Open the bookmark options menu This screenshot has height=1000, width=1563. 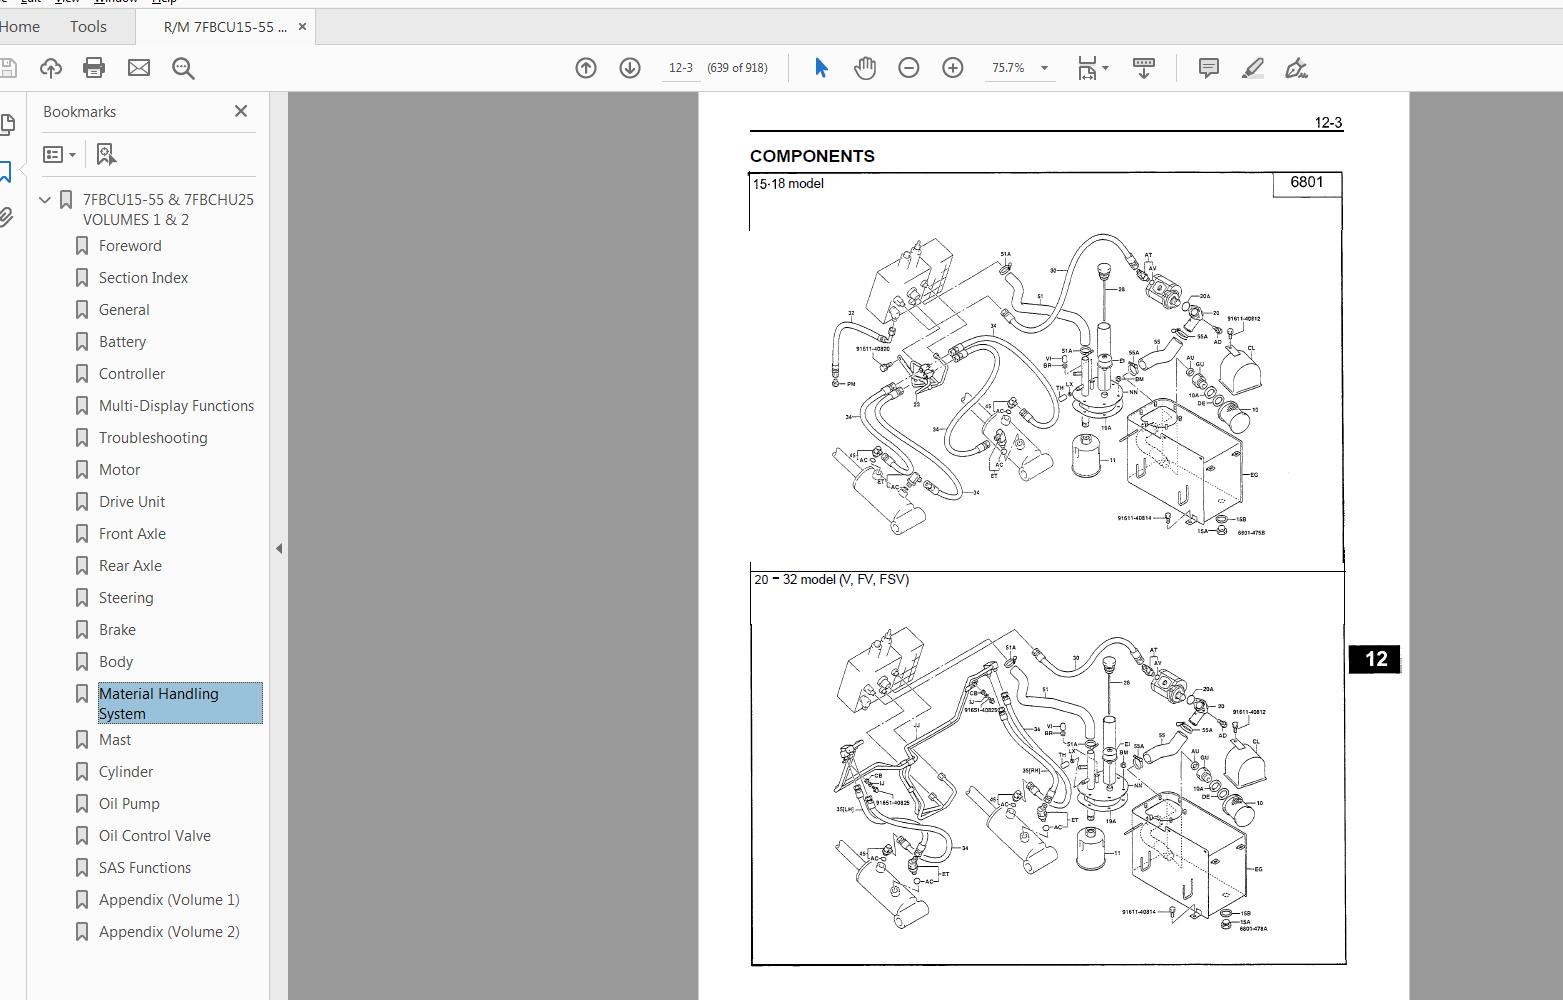point(58,154)
